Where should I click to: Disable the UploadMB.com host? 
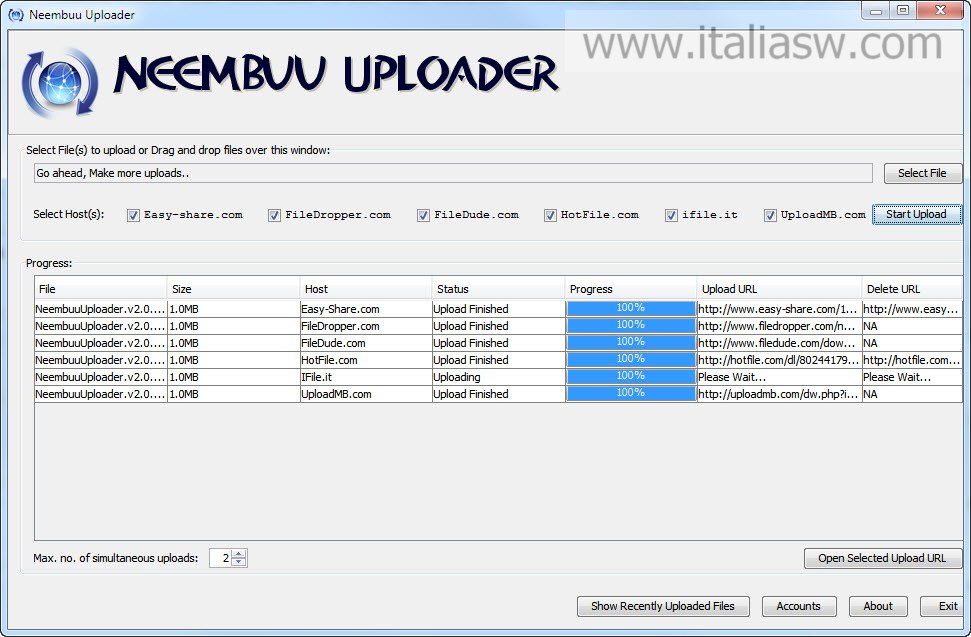[770, 215]
